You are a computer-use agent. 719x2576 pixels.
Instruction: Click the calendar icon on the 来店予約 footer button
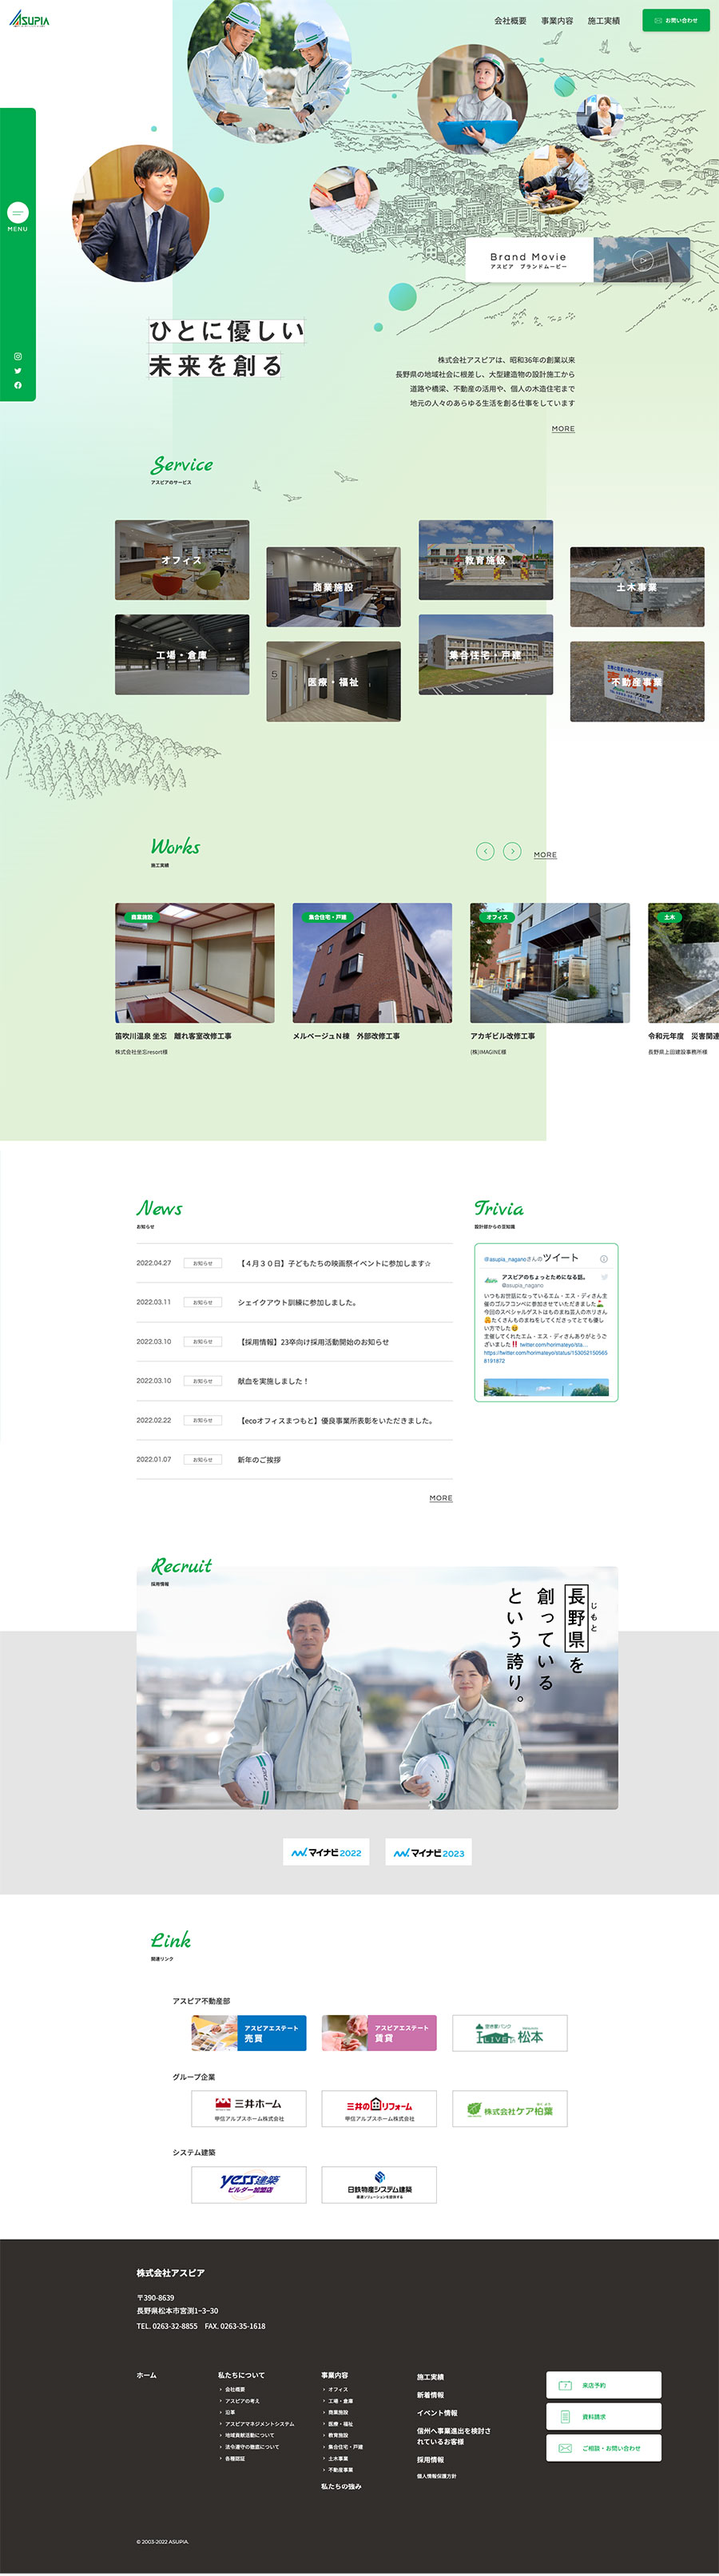tap(564, 2385)
